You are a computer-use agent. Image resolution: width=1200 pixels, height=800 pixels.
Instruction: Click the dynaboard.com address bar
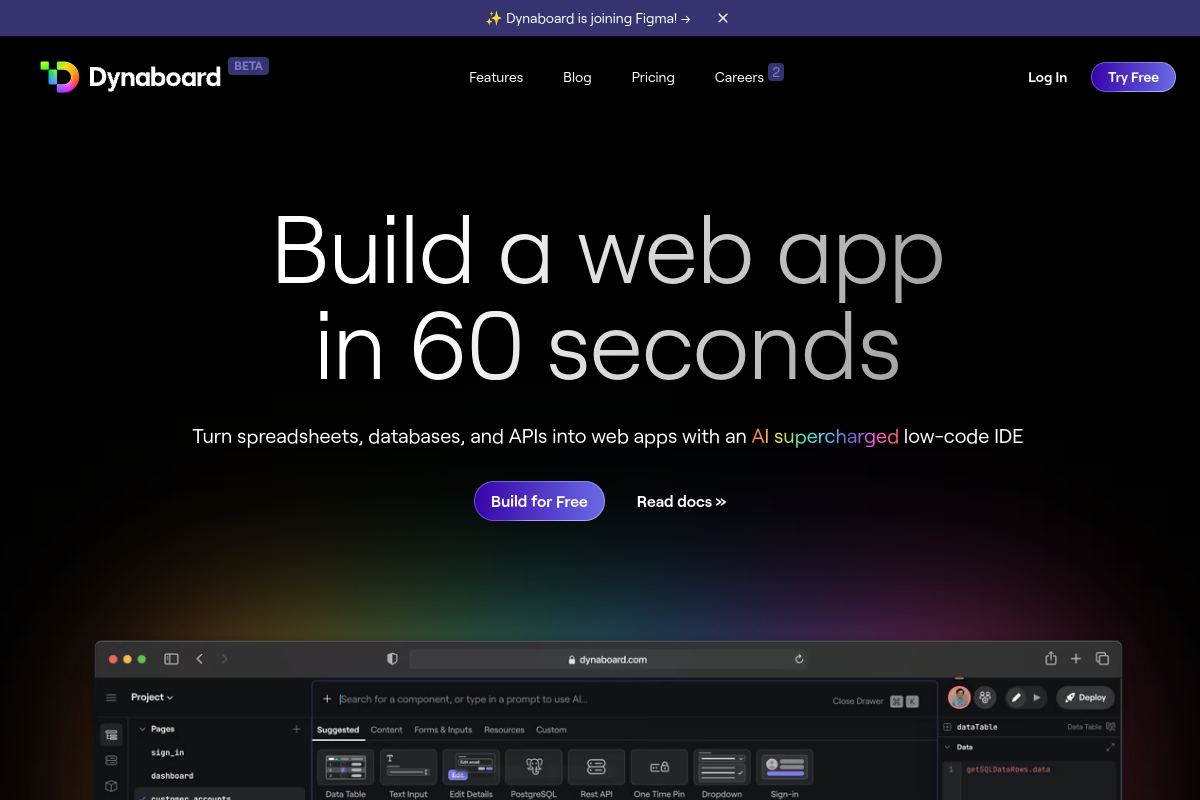[x=608, y=659]
